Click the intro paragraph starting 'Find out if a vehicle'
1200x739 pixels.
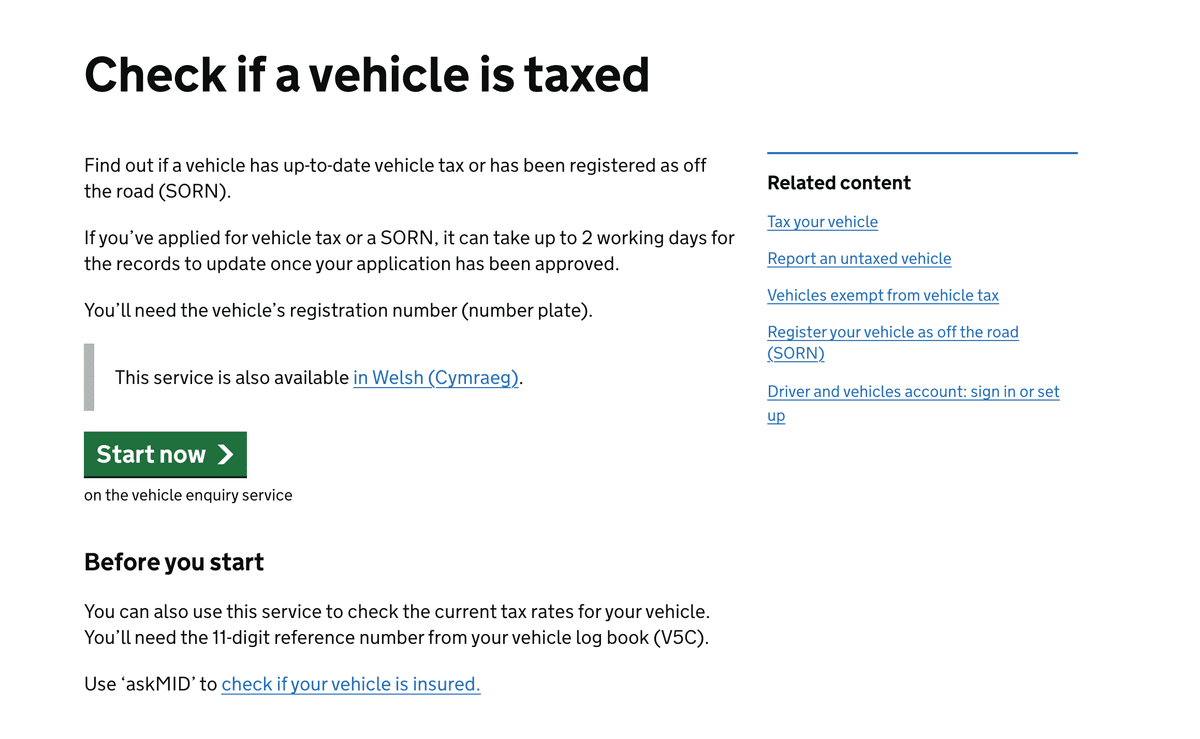(396, 178)
